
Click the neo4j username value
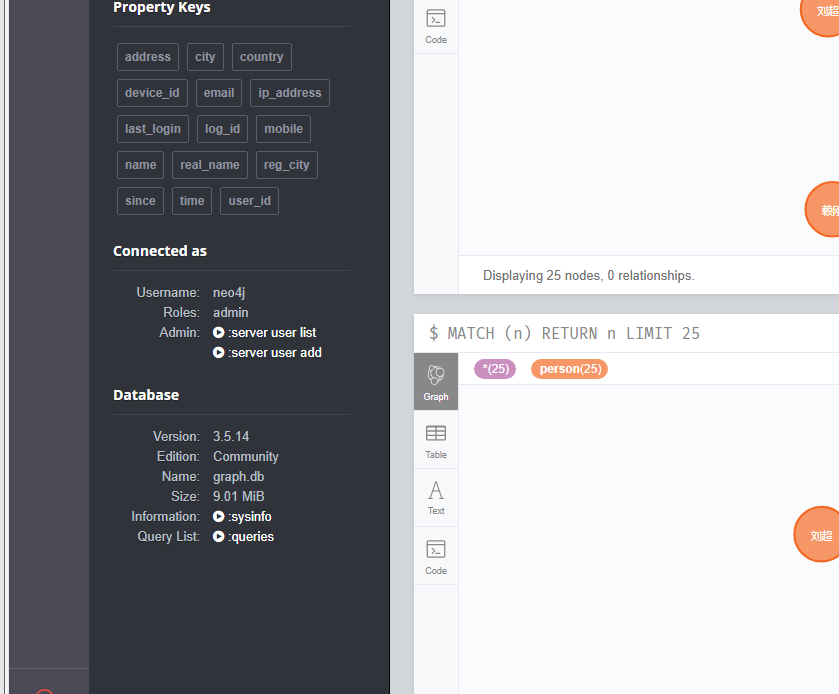pyautogui.click(x=229, y=293)
